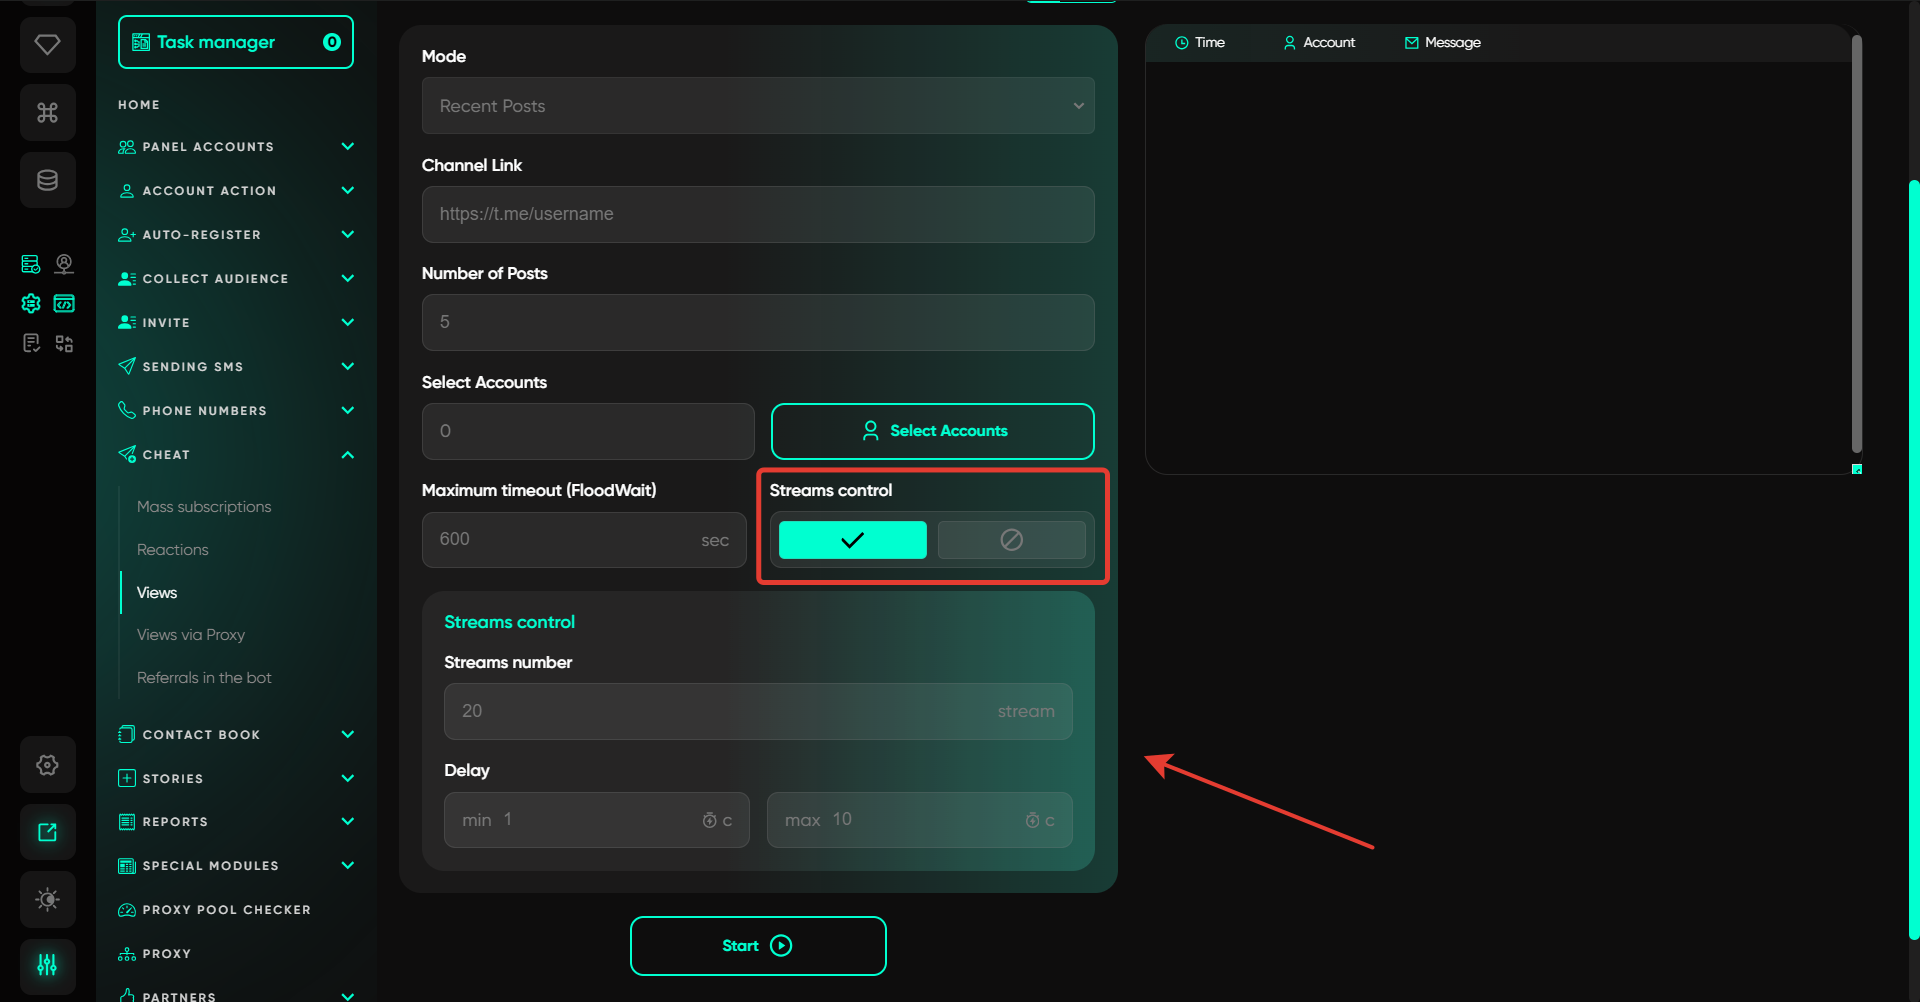Click the code window icon in left rail
Image resolution: width=1920 pixels, height=1002 pixels.
click(64, 304)
